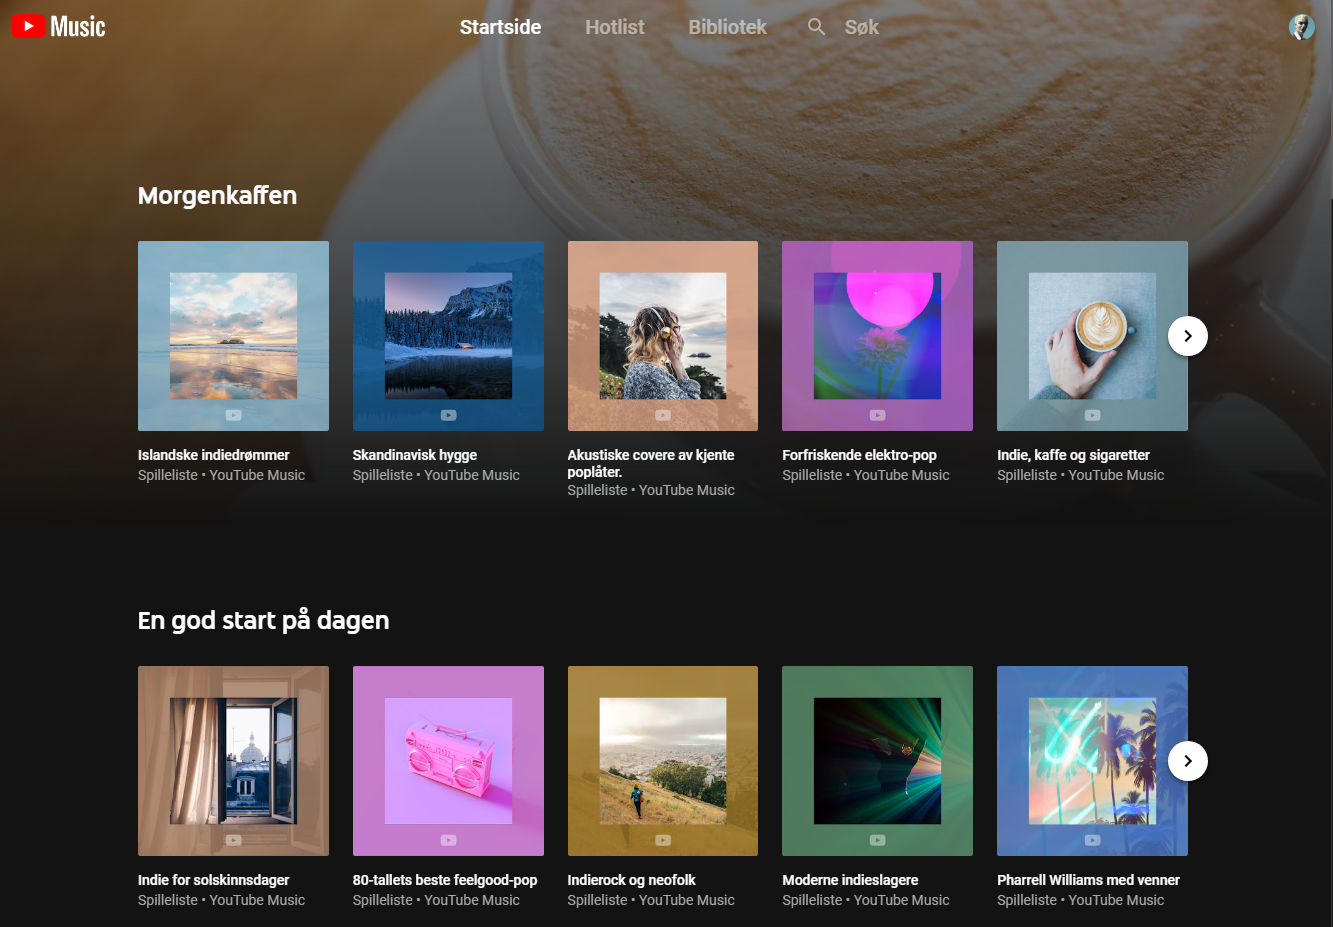The image size is (1333, 927).
Task: Open Indie, kaffe og sigaretter cover
Action: pyautogui.click(x=1092, y=336)
